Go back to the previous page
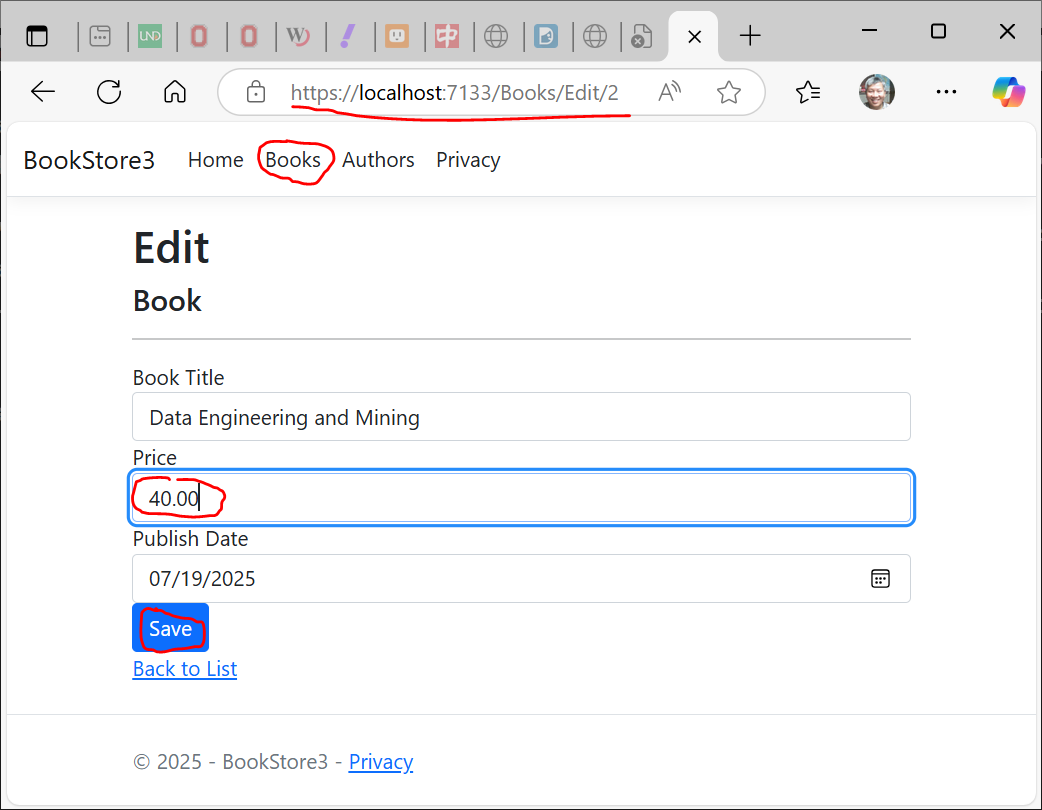1042x810 pixels. point(43,92)
